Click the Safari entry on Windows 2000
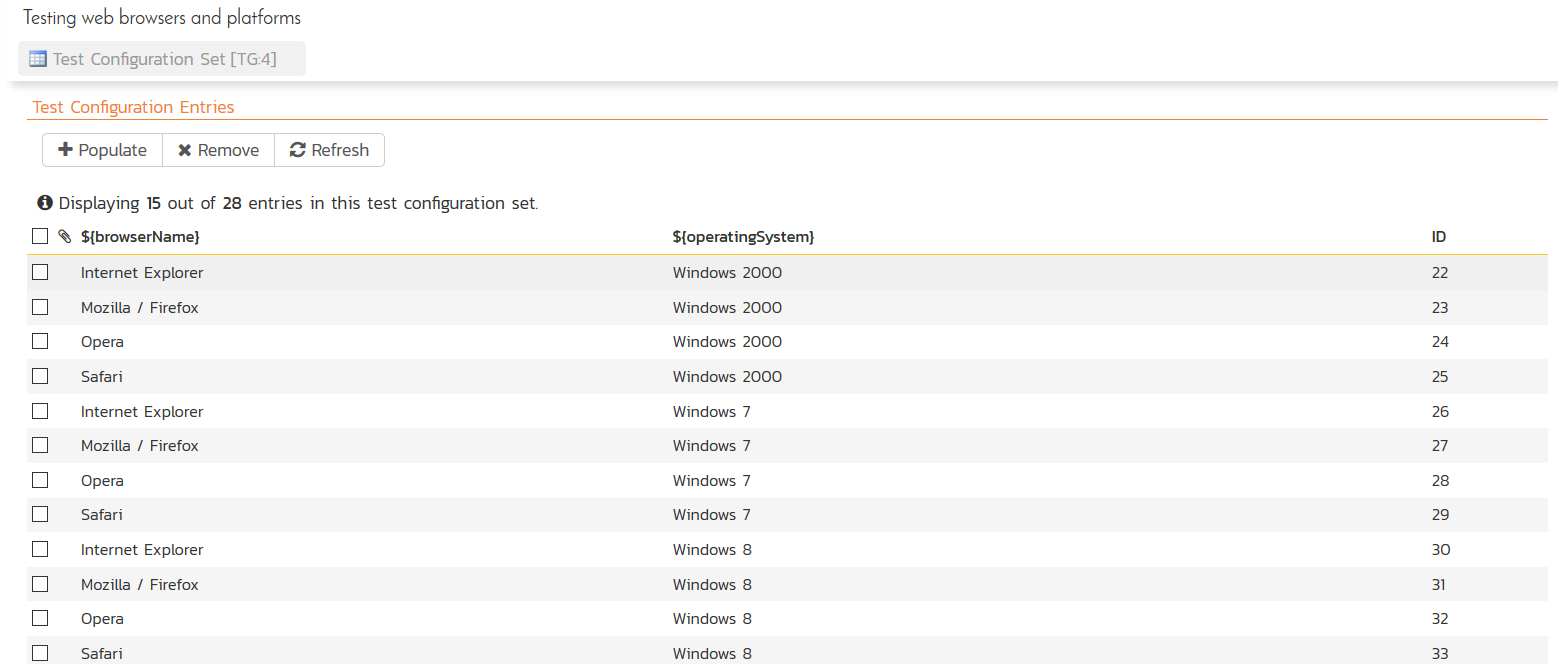1558x664 pixels. click(x=102, y=377)
